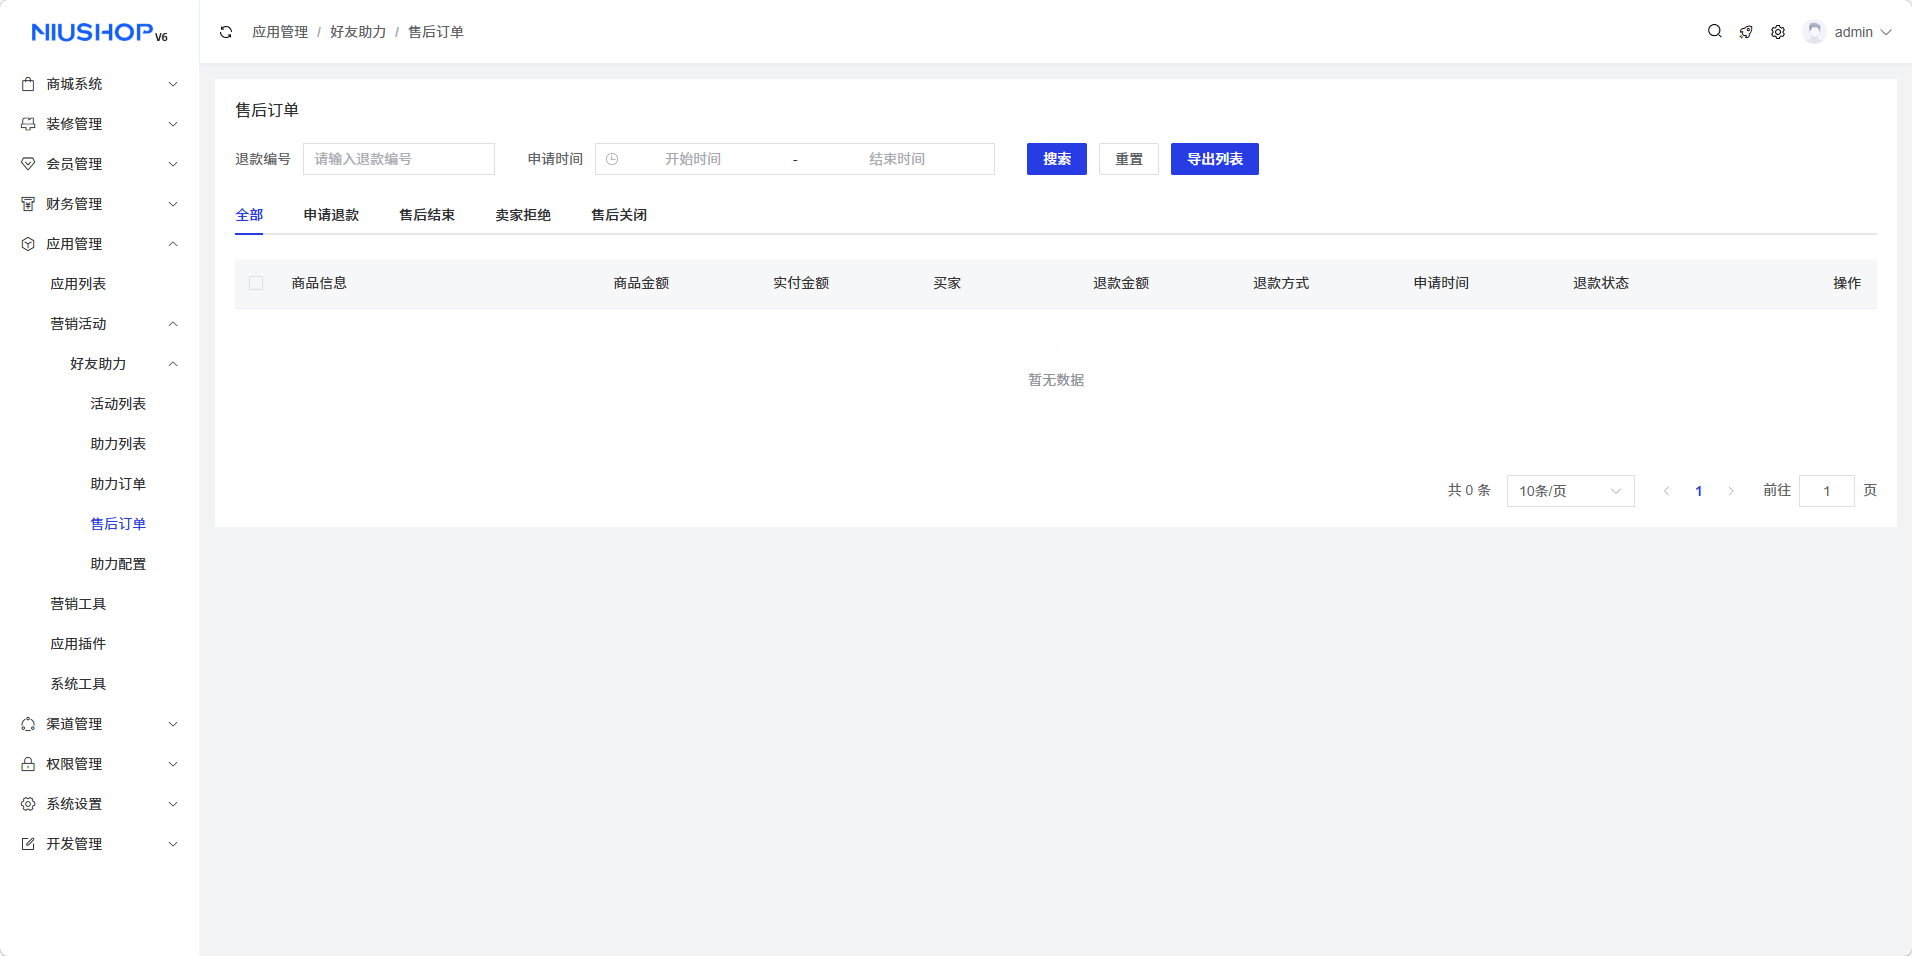Toggle the select-all checkbox in table header
1912x956 pixels.
(x=256, y=283)
